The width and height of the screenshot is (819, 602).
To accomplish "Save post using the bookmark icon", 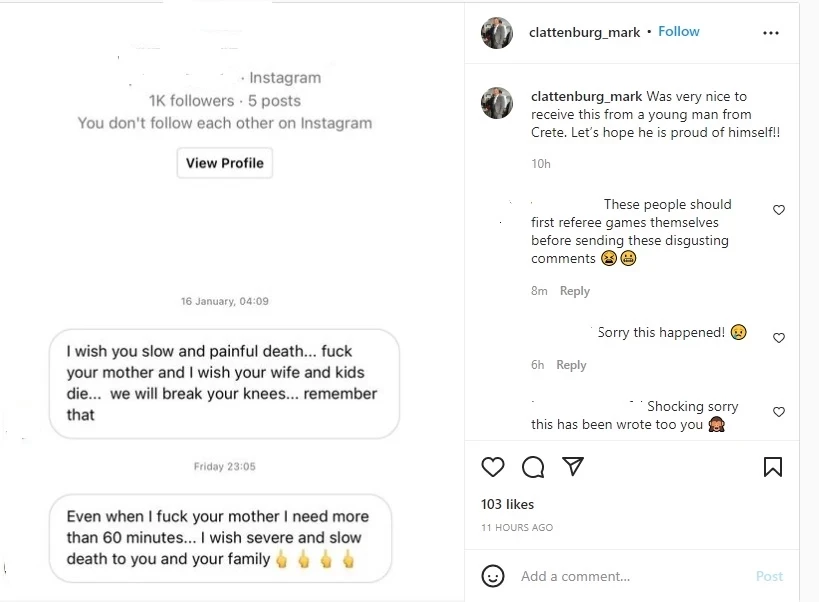I will (x=773, y=467).
